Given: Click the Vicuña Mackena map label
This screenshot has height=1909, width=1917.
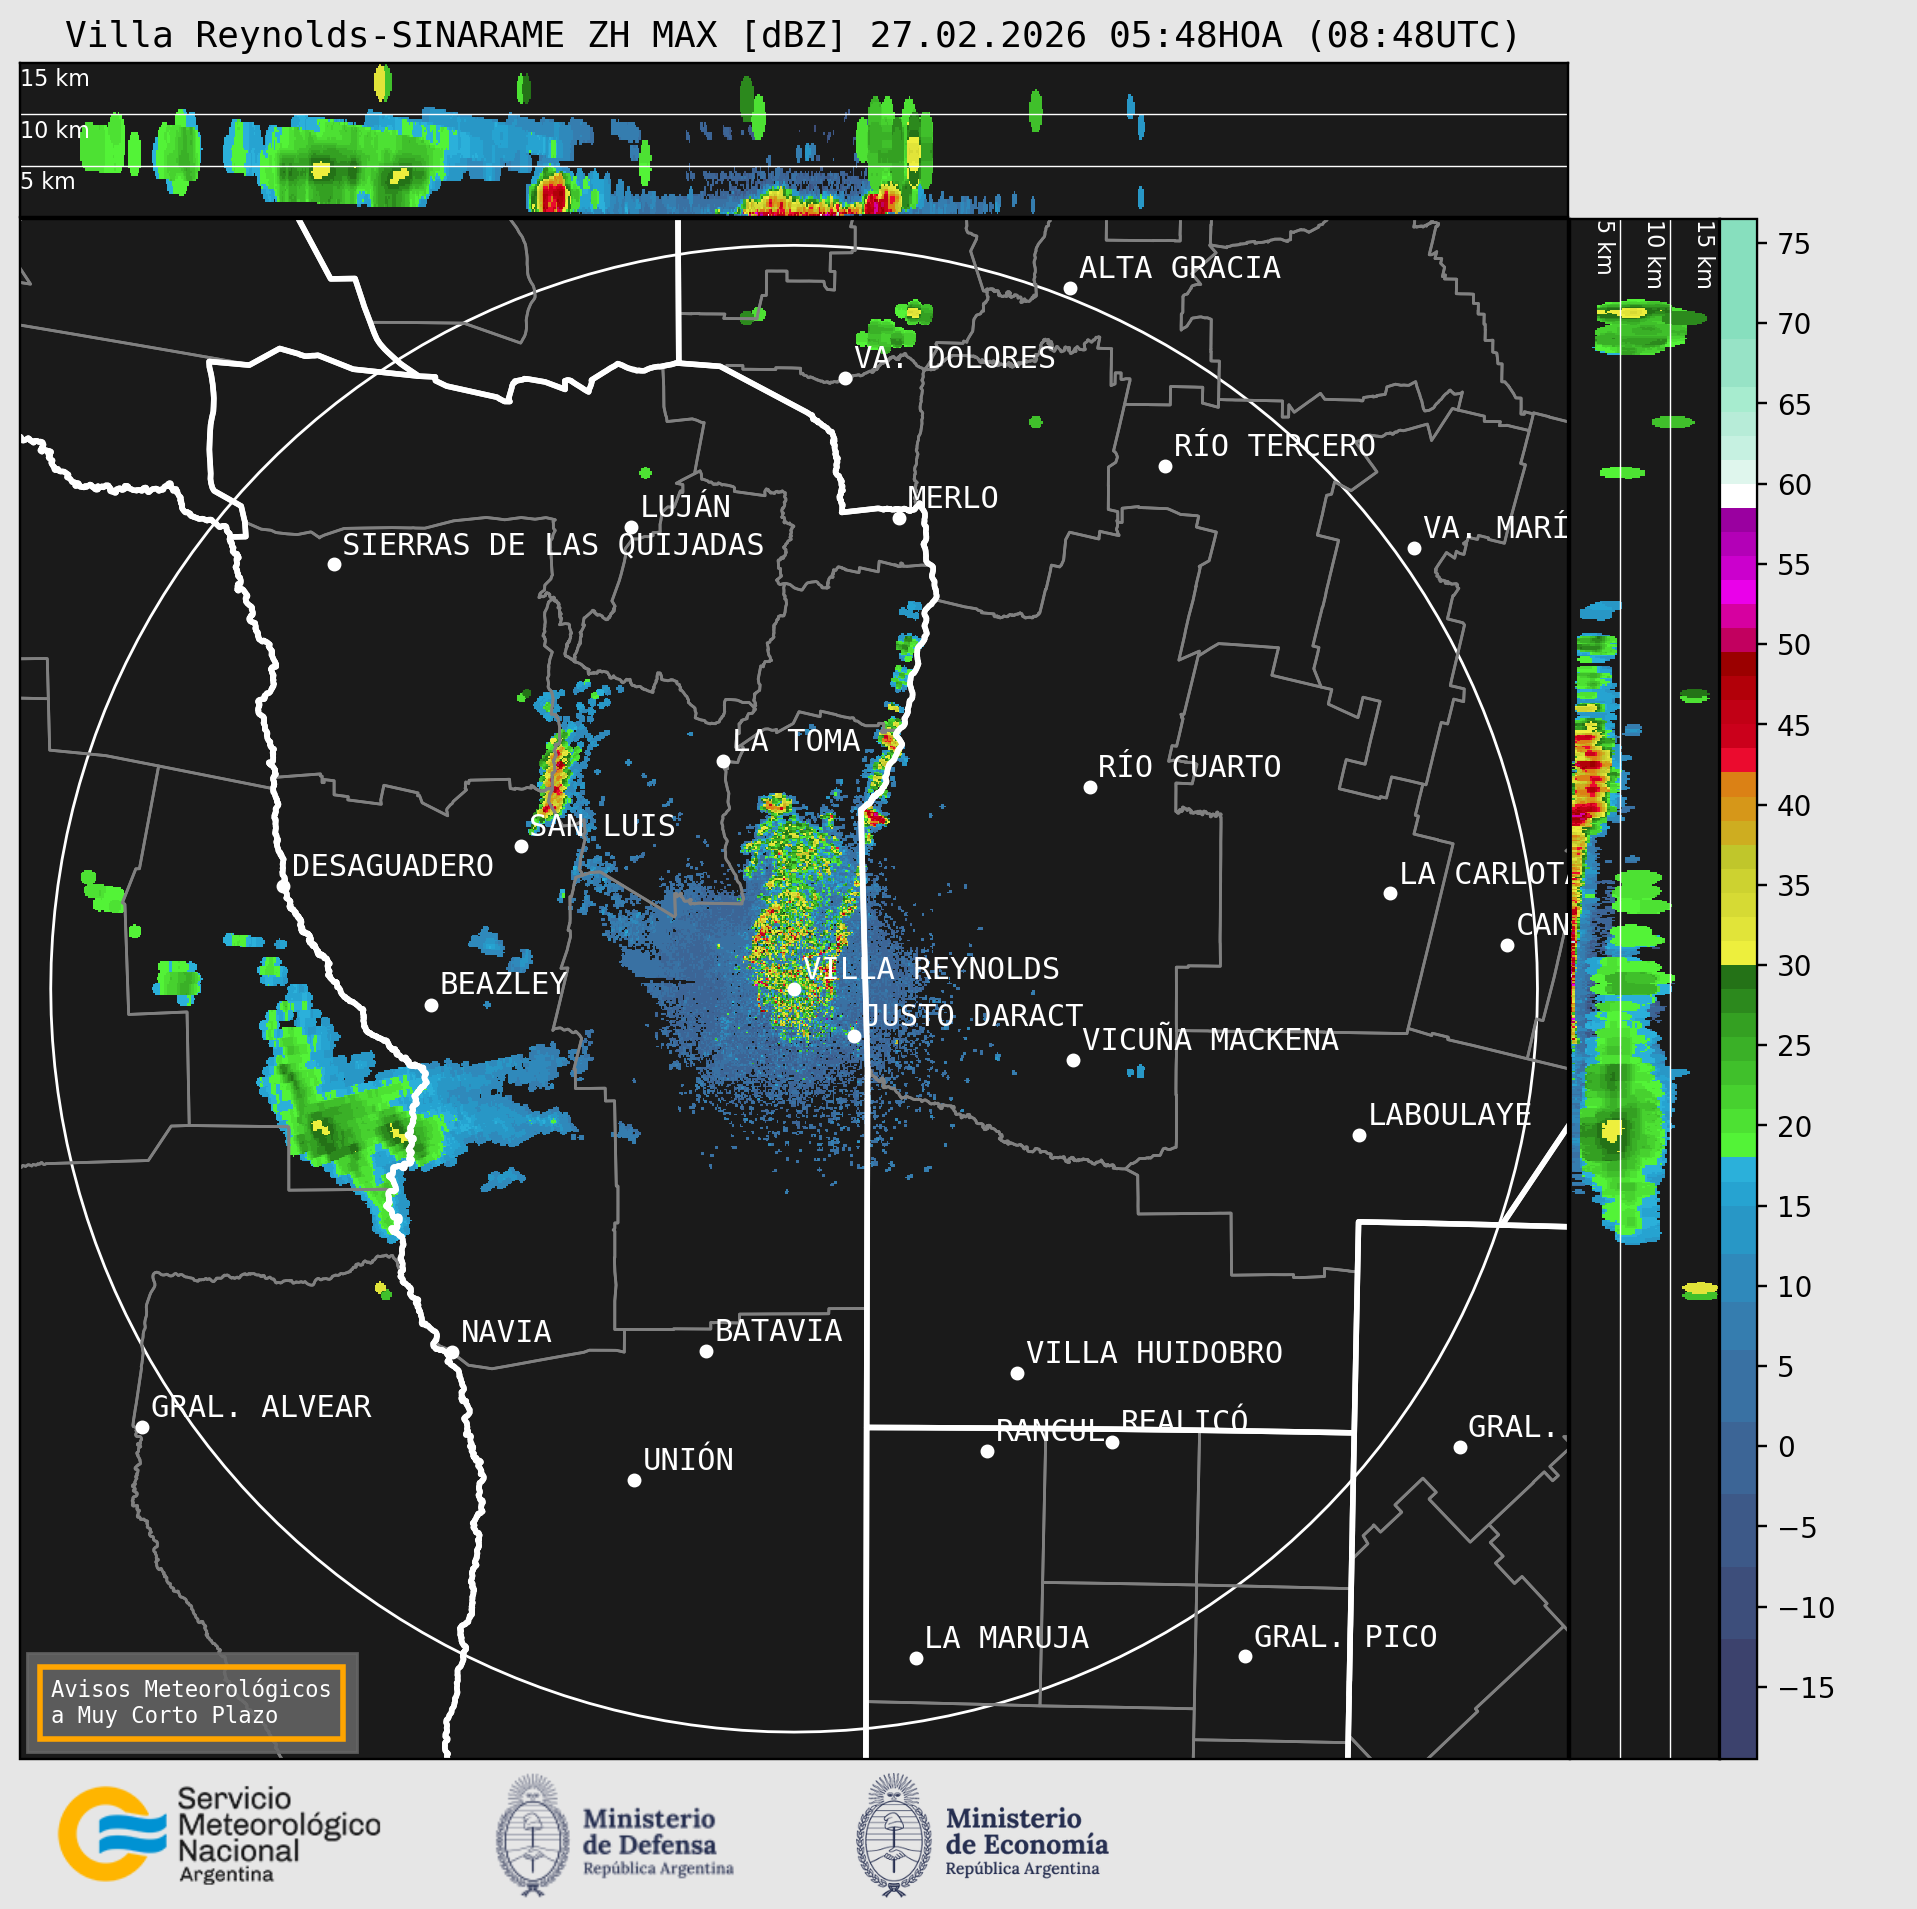Looking at the screenshot, I should (1210, 1040).
